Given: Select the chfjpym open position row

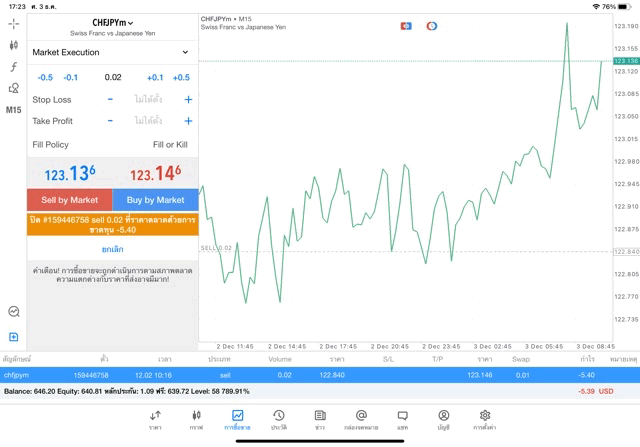Looking at the screenshot, I should 320,375.
